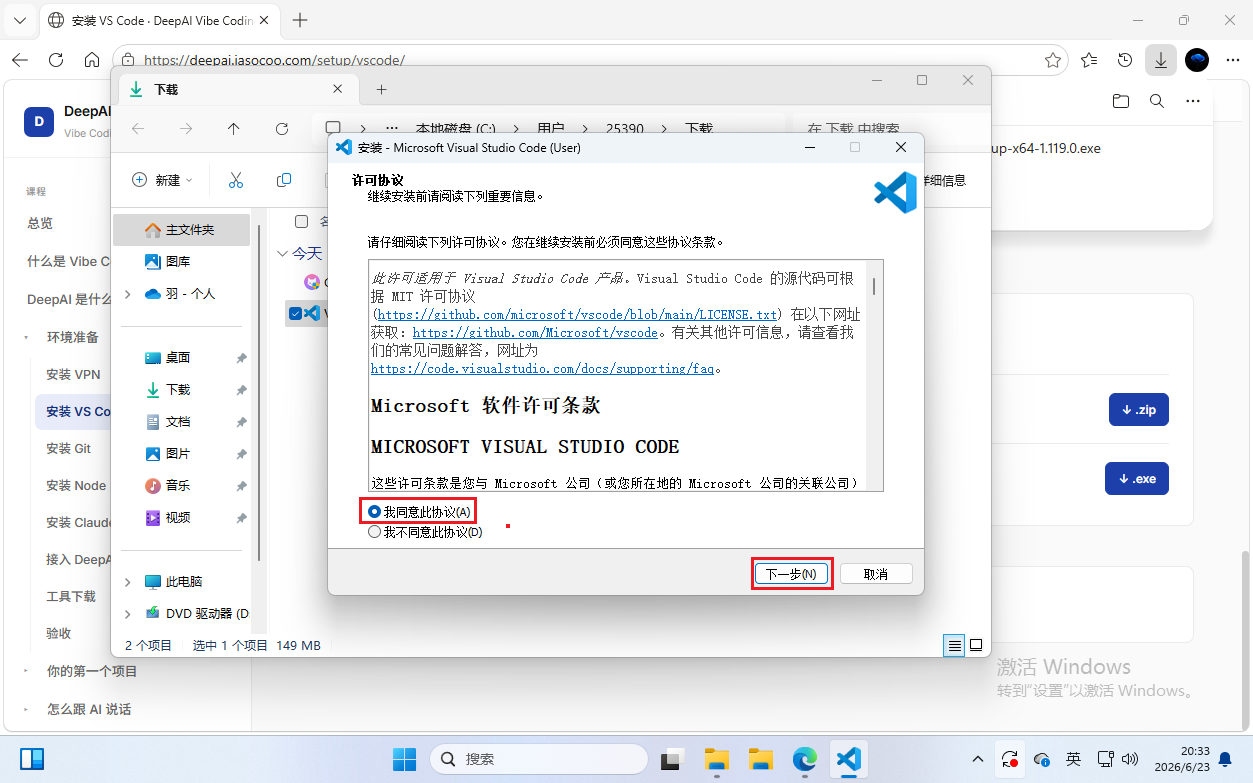Screen dimensions: 1253x783
Task: Click the license agreement scrollbar thumb
Action: (x=874, y=286)
